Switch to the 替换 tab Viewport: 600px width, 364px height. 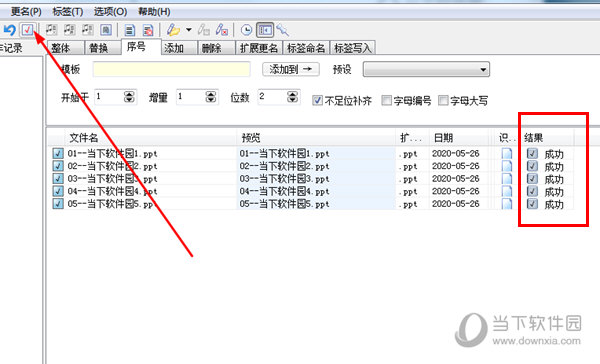pyautogui.click(x=103, y=48)
